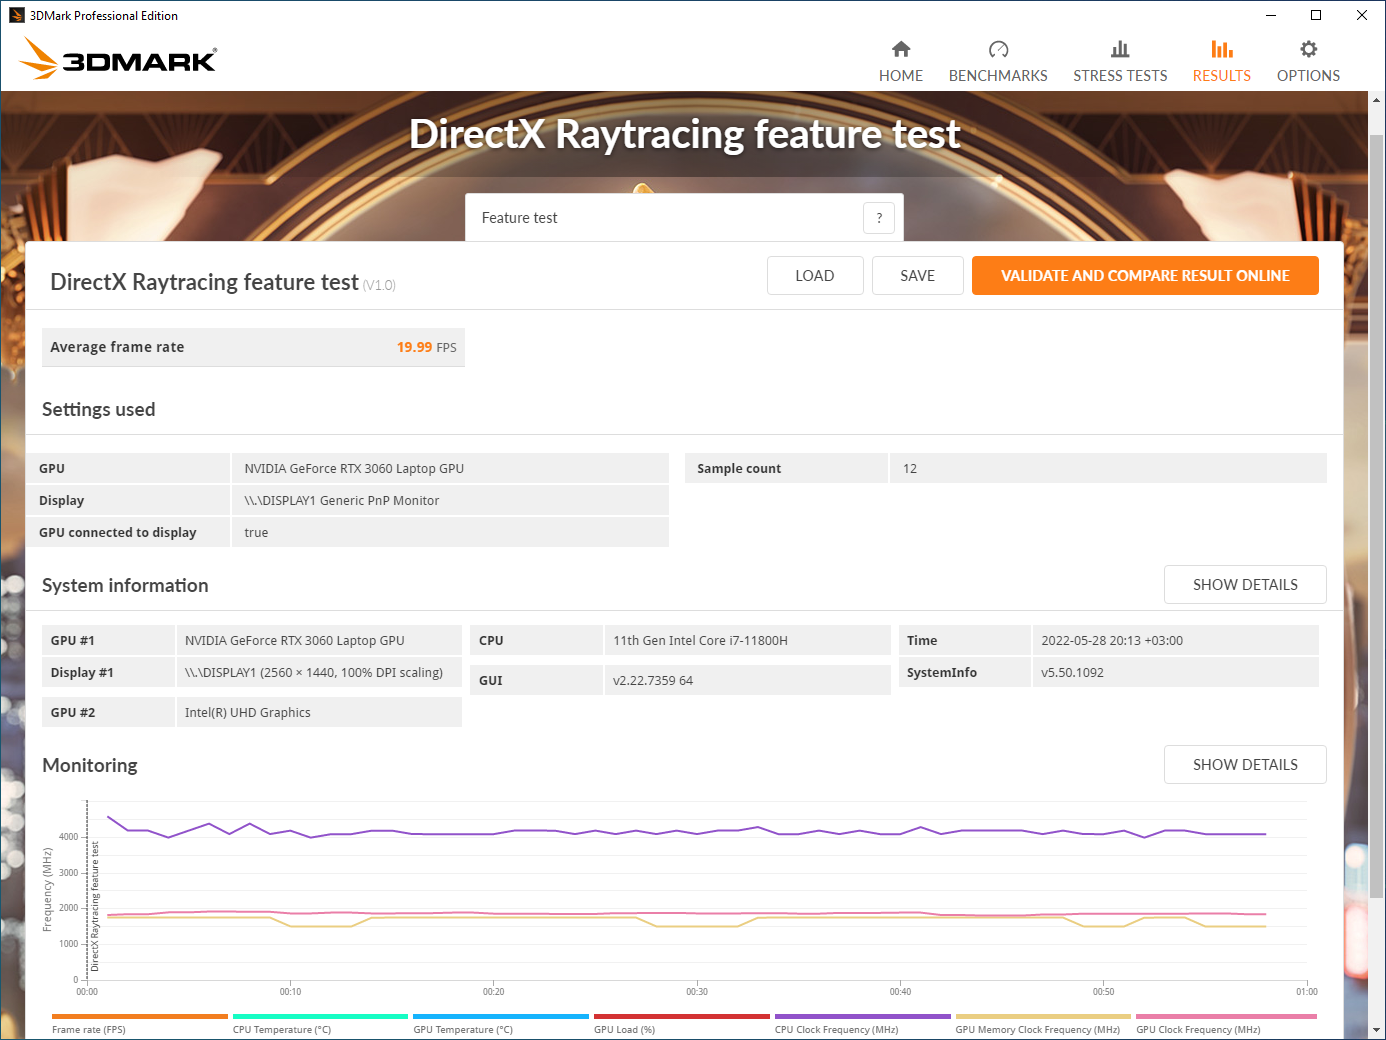Click the 3DMark title bar app icon
This screenshot has width=1386, height=1040.
(16, 15)
